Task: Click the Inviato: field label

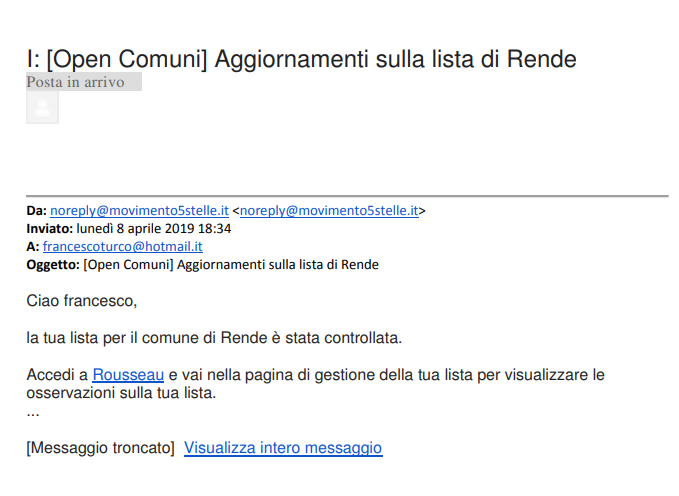Action: (x=49, y=229)
